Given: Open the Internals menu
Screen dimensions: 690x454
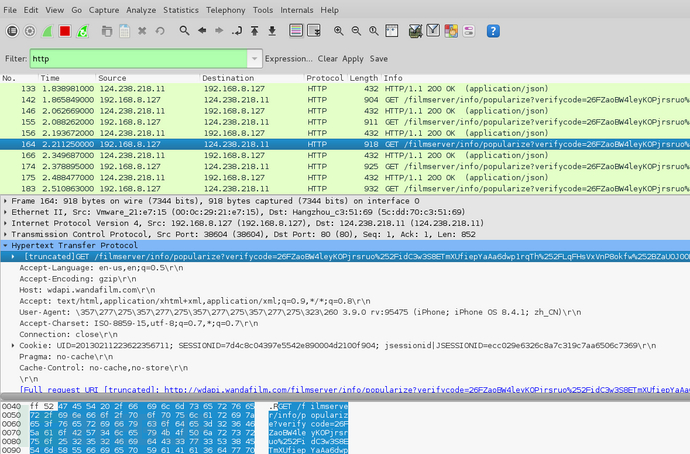Looking at the screenshot, I should 297,10.
